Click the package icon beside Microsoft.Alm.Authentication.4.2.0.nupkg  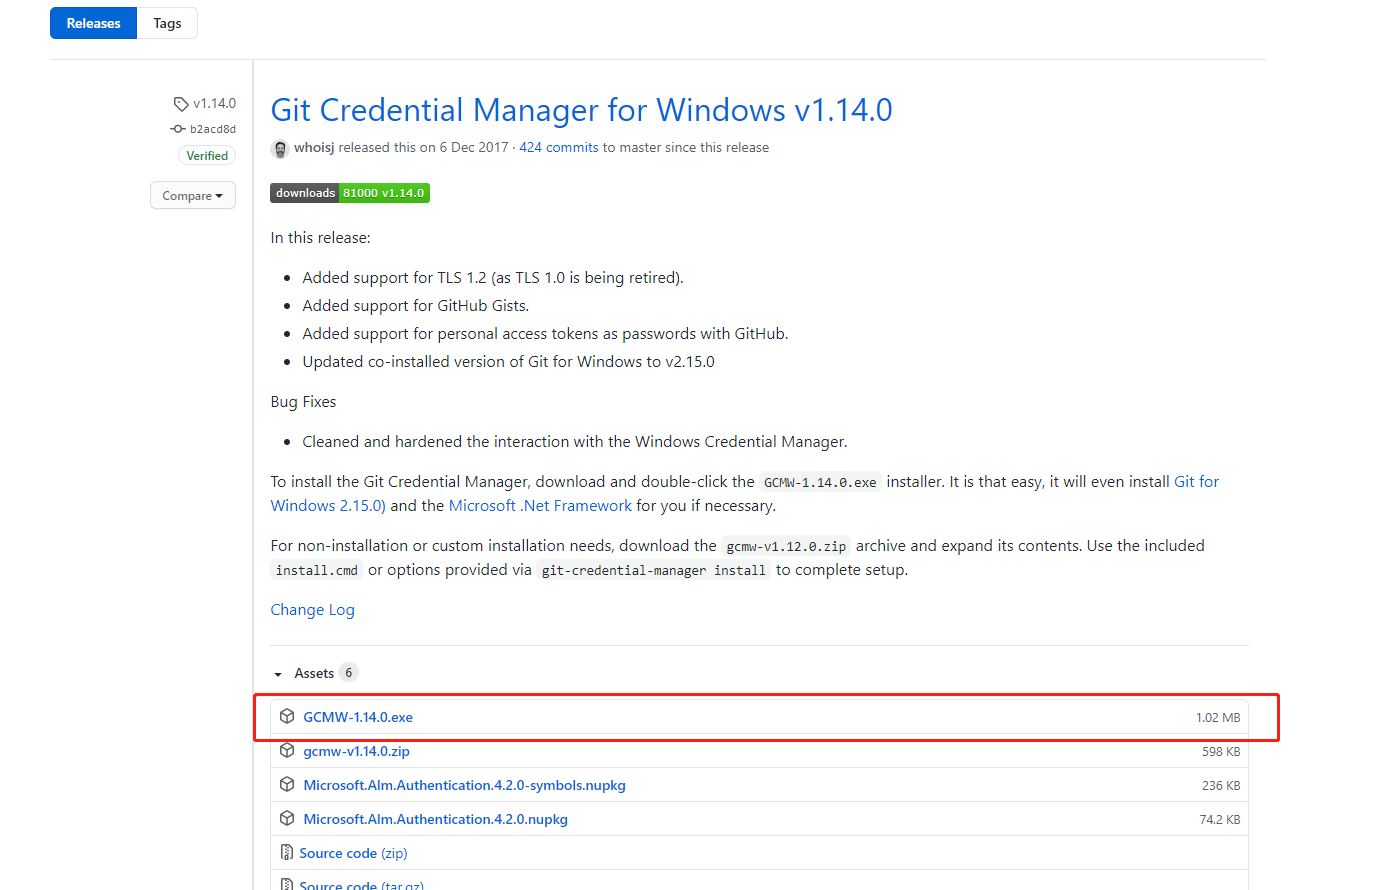click(x=288, y=819)
